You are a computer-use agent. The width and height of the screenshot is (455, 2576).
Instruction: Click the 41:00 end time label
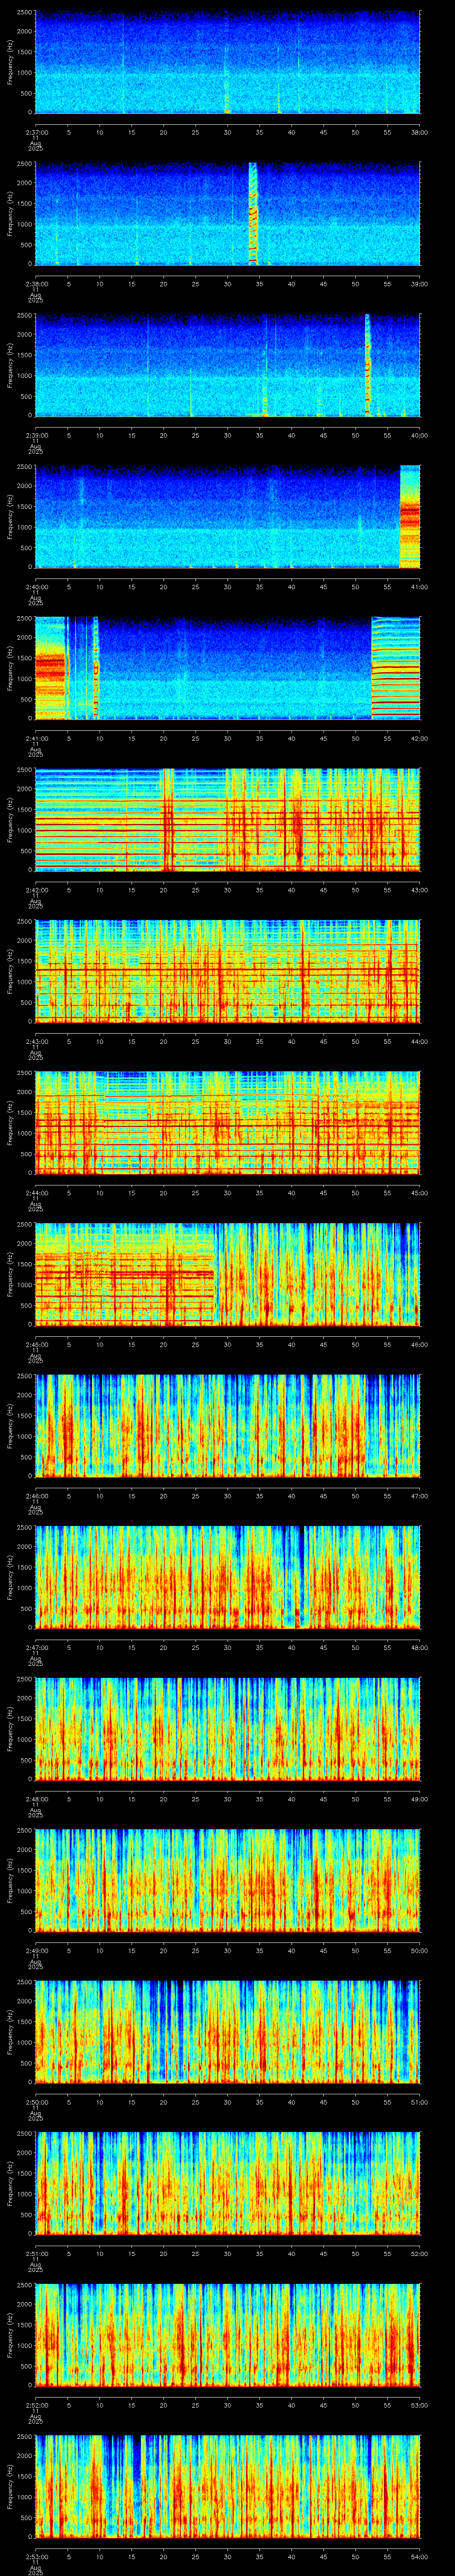420,587
